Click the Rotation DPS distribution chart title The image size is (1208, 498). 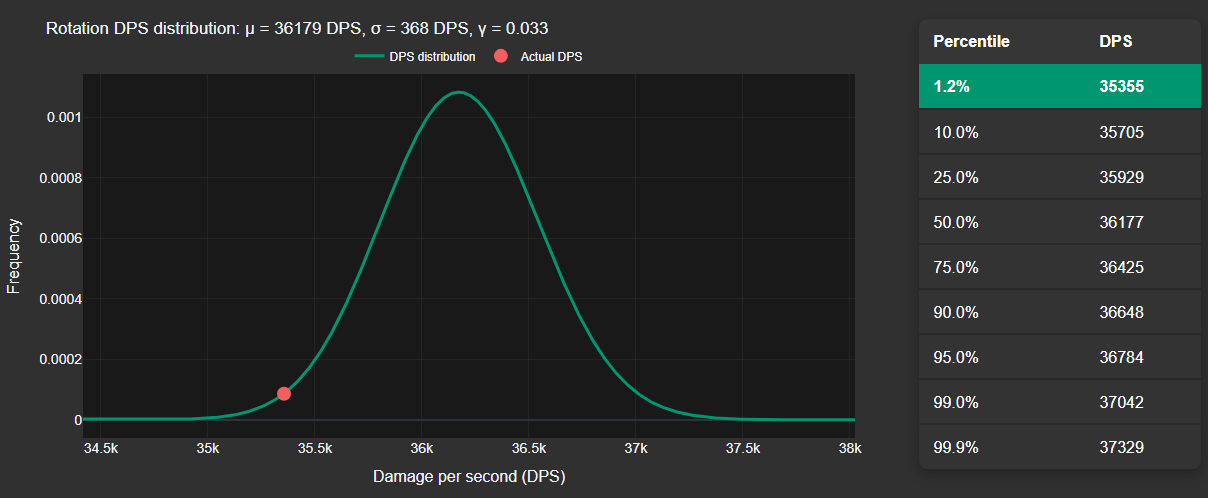click(297, 29)
